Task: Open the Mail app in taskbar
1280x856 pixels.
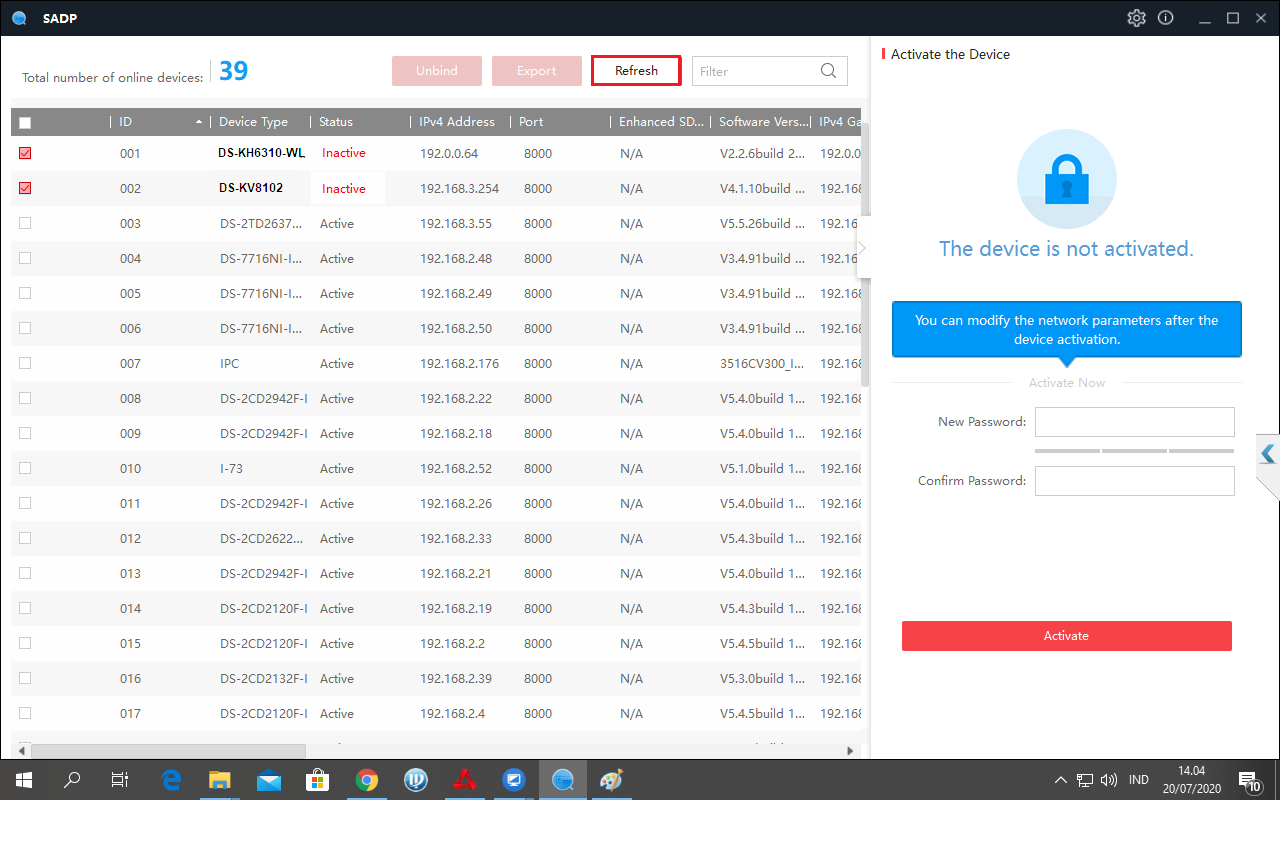Action: click(x=269, y=781)
